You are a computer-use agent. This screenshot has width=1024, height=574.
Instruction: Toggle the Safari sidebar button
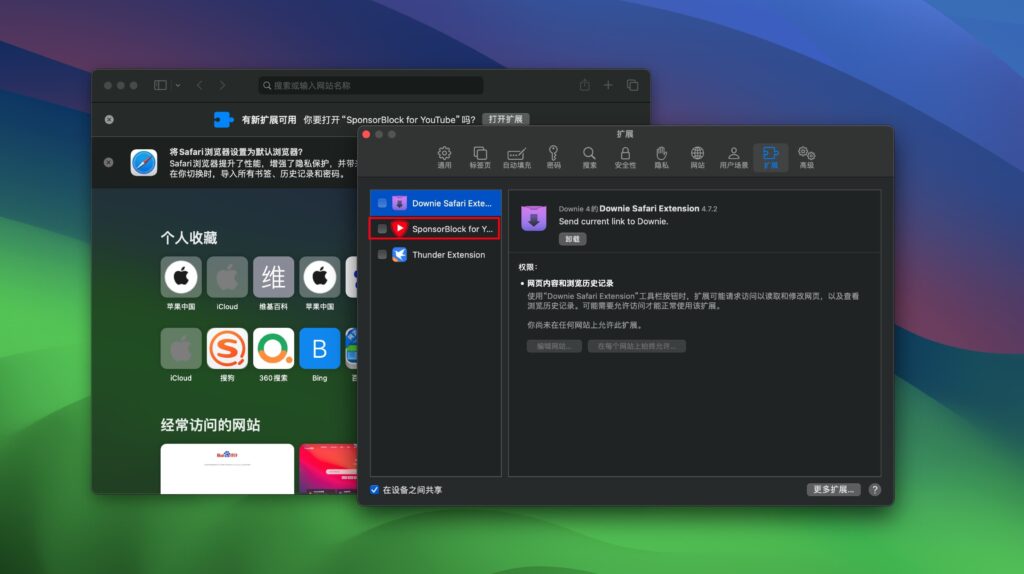pos(160,86)
